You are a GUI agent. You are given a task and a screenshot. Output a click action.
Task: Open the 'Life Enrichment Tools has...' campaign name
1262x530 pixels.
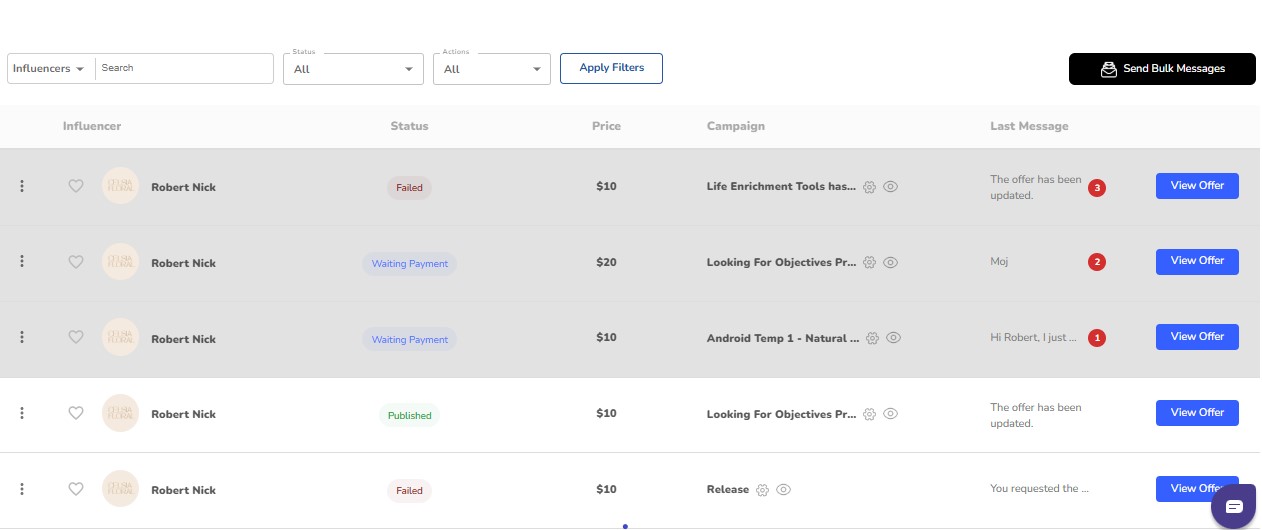[x=781, y=187]
